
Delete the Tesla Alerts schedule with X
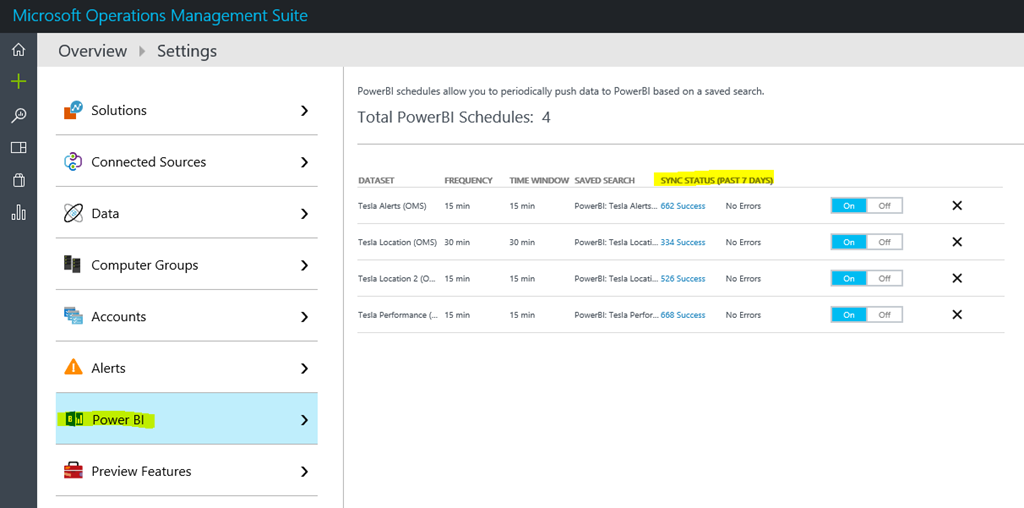click(956, 206)
